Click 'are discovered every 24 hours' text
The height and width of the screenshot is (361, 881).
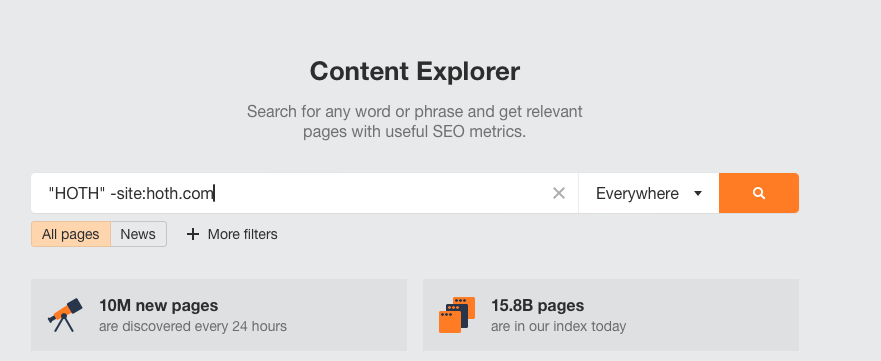pyautogui.click(x=193, y=326)
